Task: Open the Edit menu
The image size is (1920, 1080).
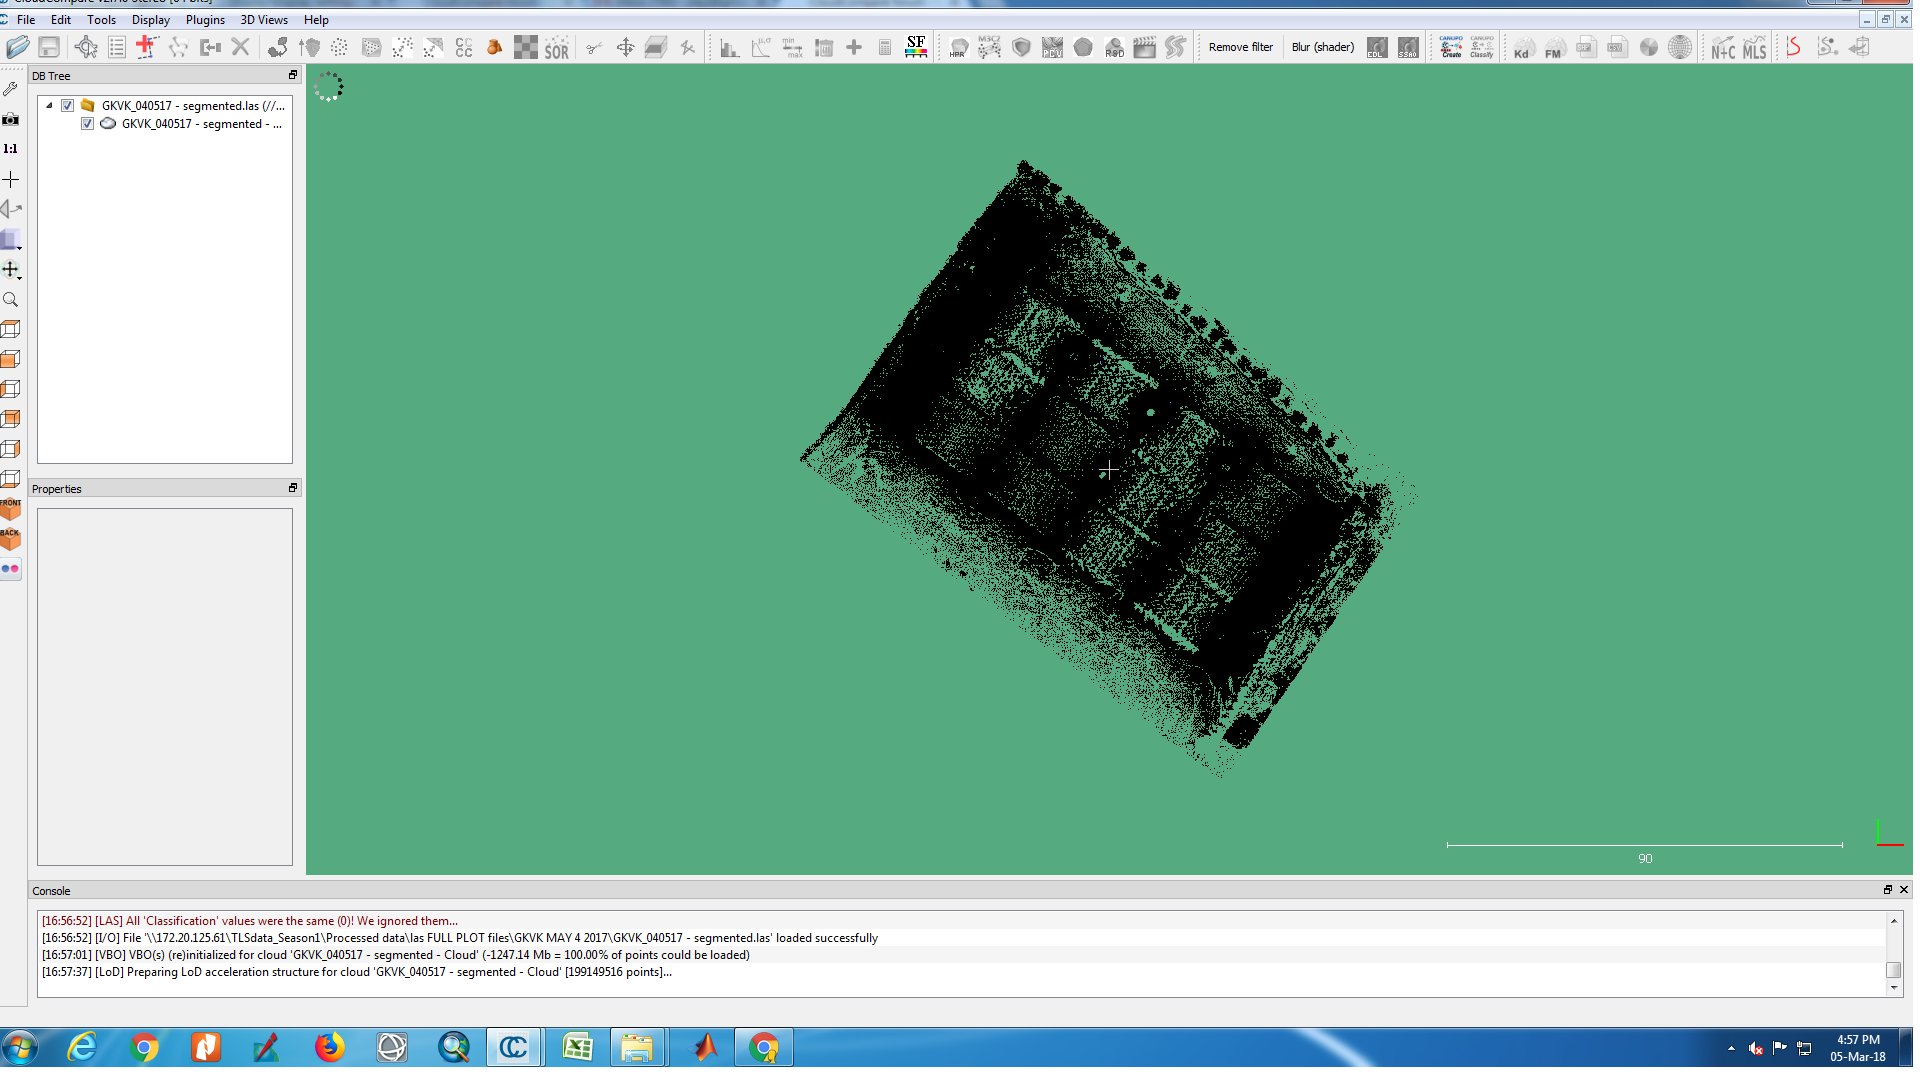Action: point(61,20)
